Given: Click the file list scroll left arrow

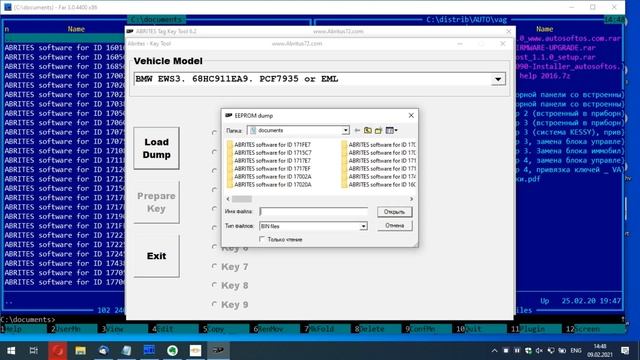Looking at the screenshot, I should [x=228, y=199].
